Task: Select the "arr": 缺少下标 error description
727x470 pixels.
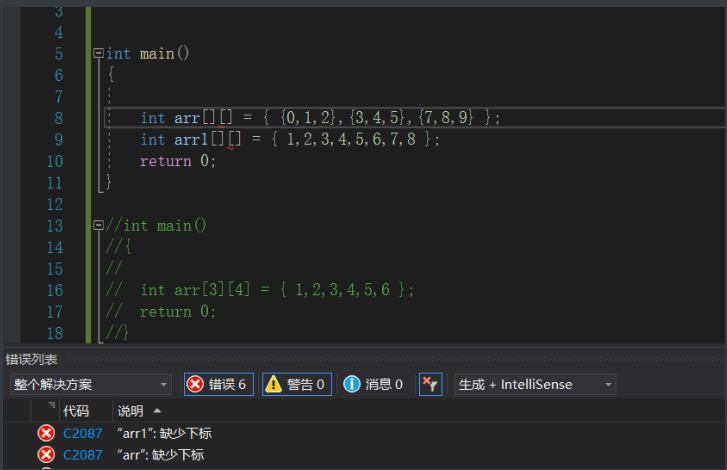Action: click(160, 455)
